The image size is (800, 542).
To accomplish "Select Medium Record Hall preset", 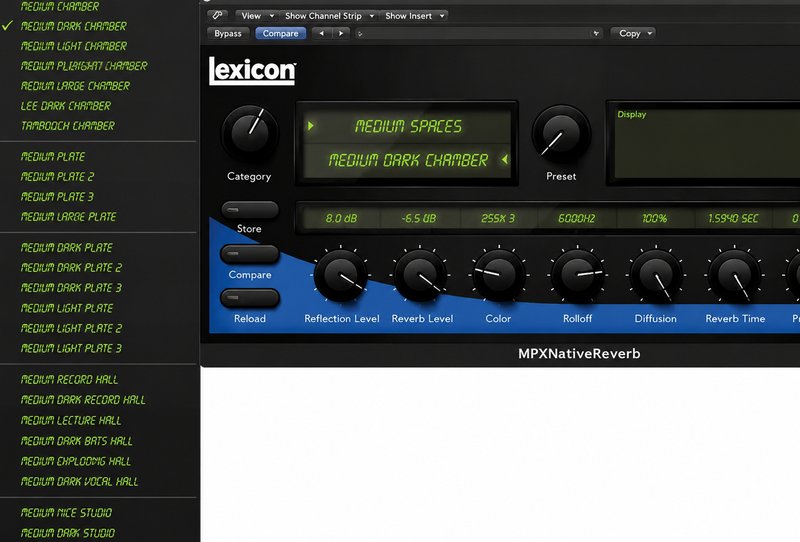I will 69,379.
